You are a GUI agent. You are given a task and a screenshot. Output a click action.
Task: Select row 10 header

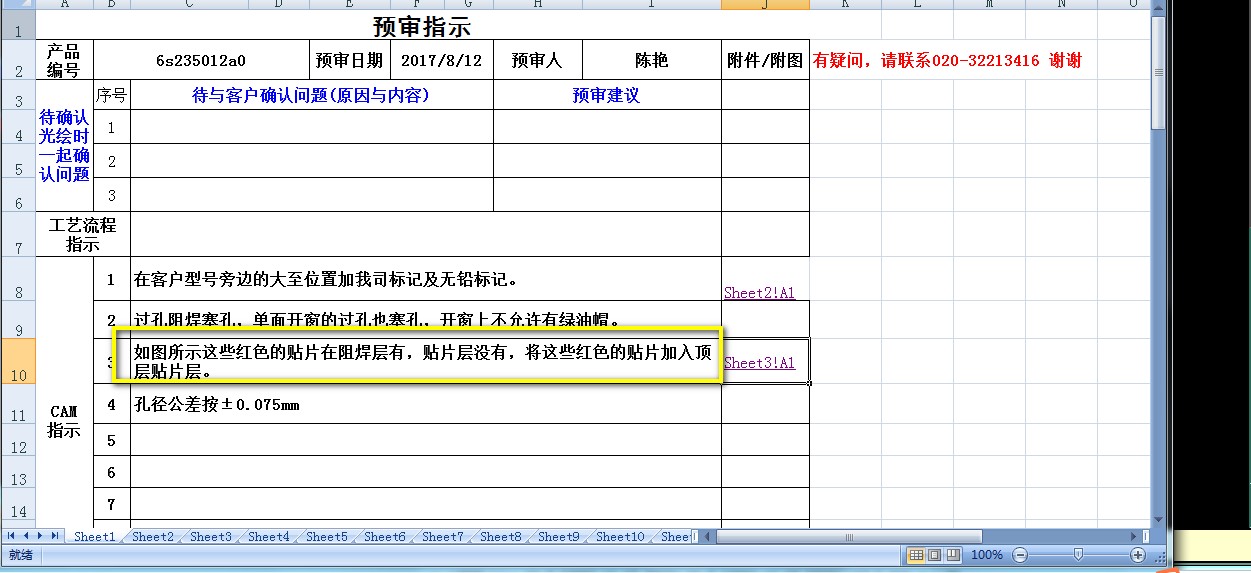point(17,361)
